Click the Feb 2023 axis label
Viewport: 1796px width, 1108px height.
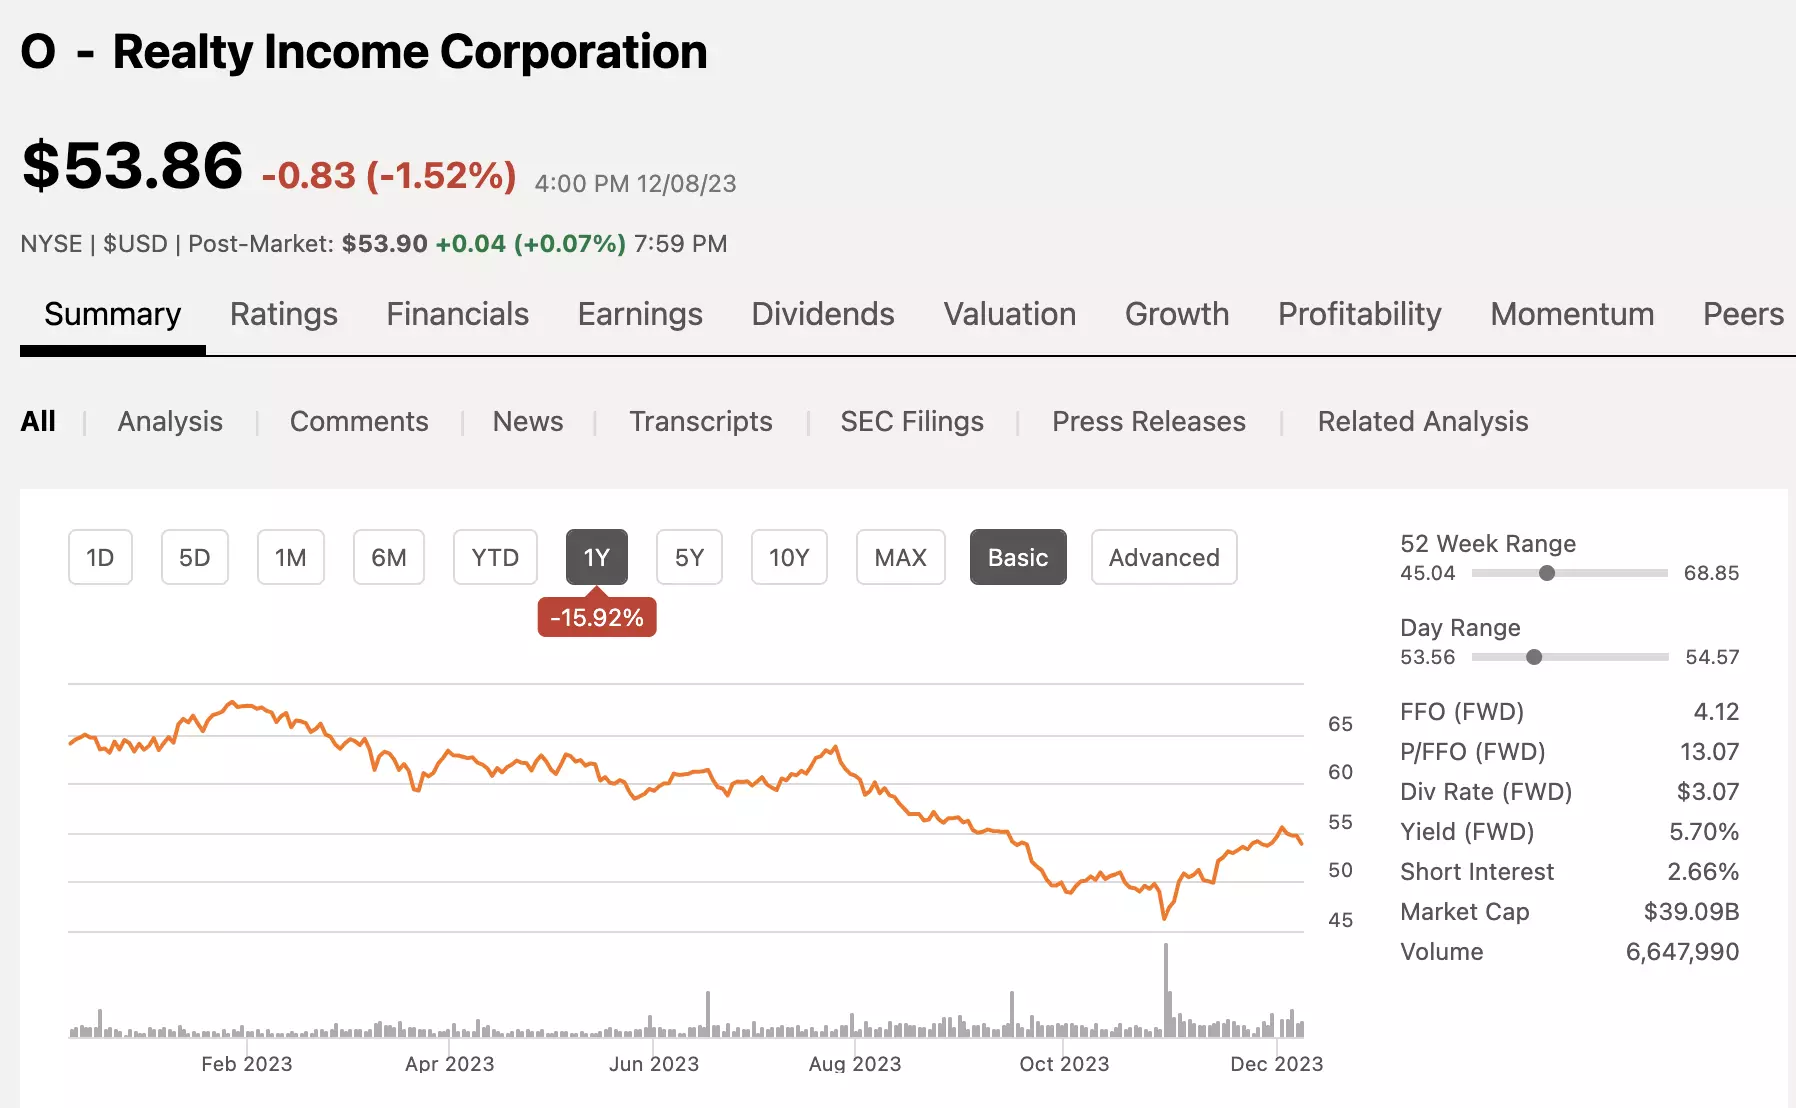point(247,1064)
